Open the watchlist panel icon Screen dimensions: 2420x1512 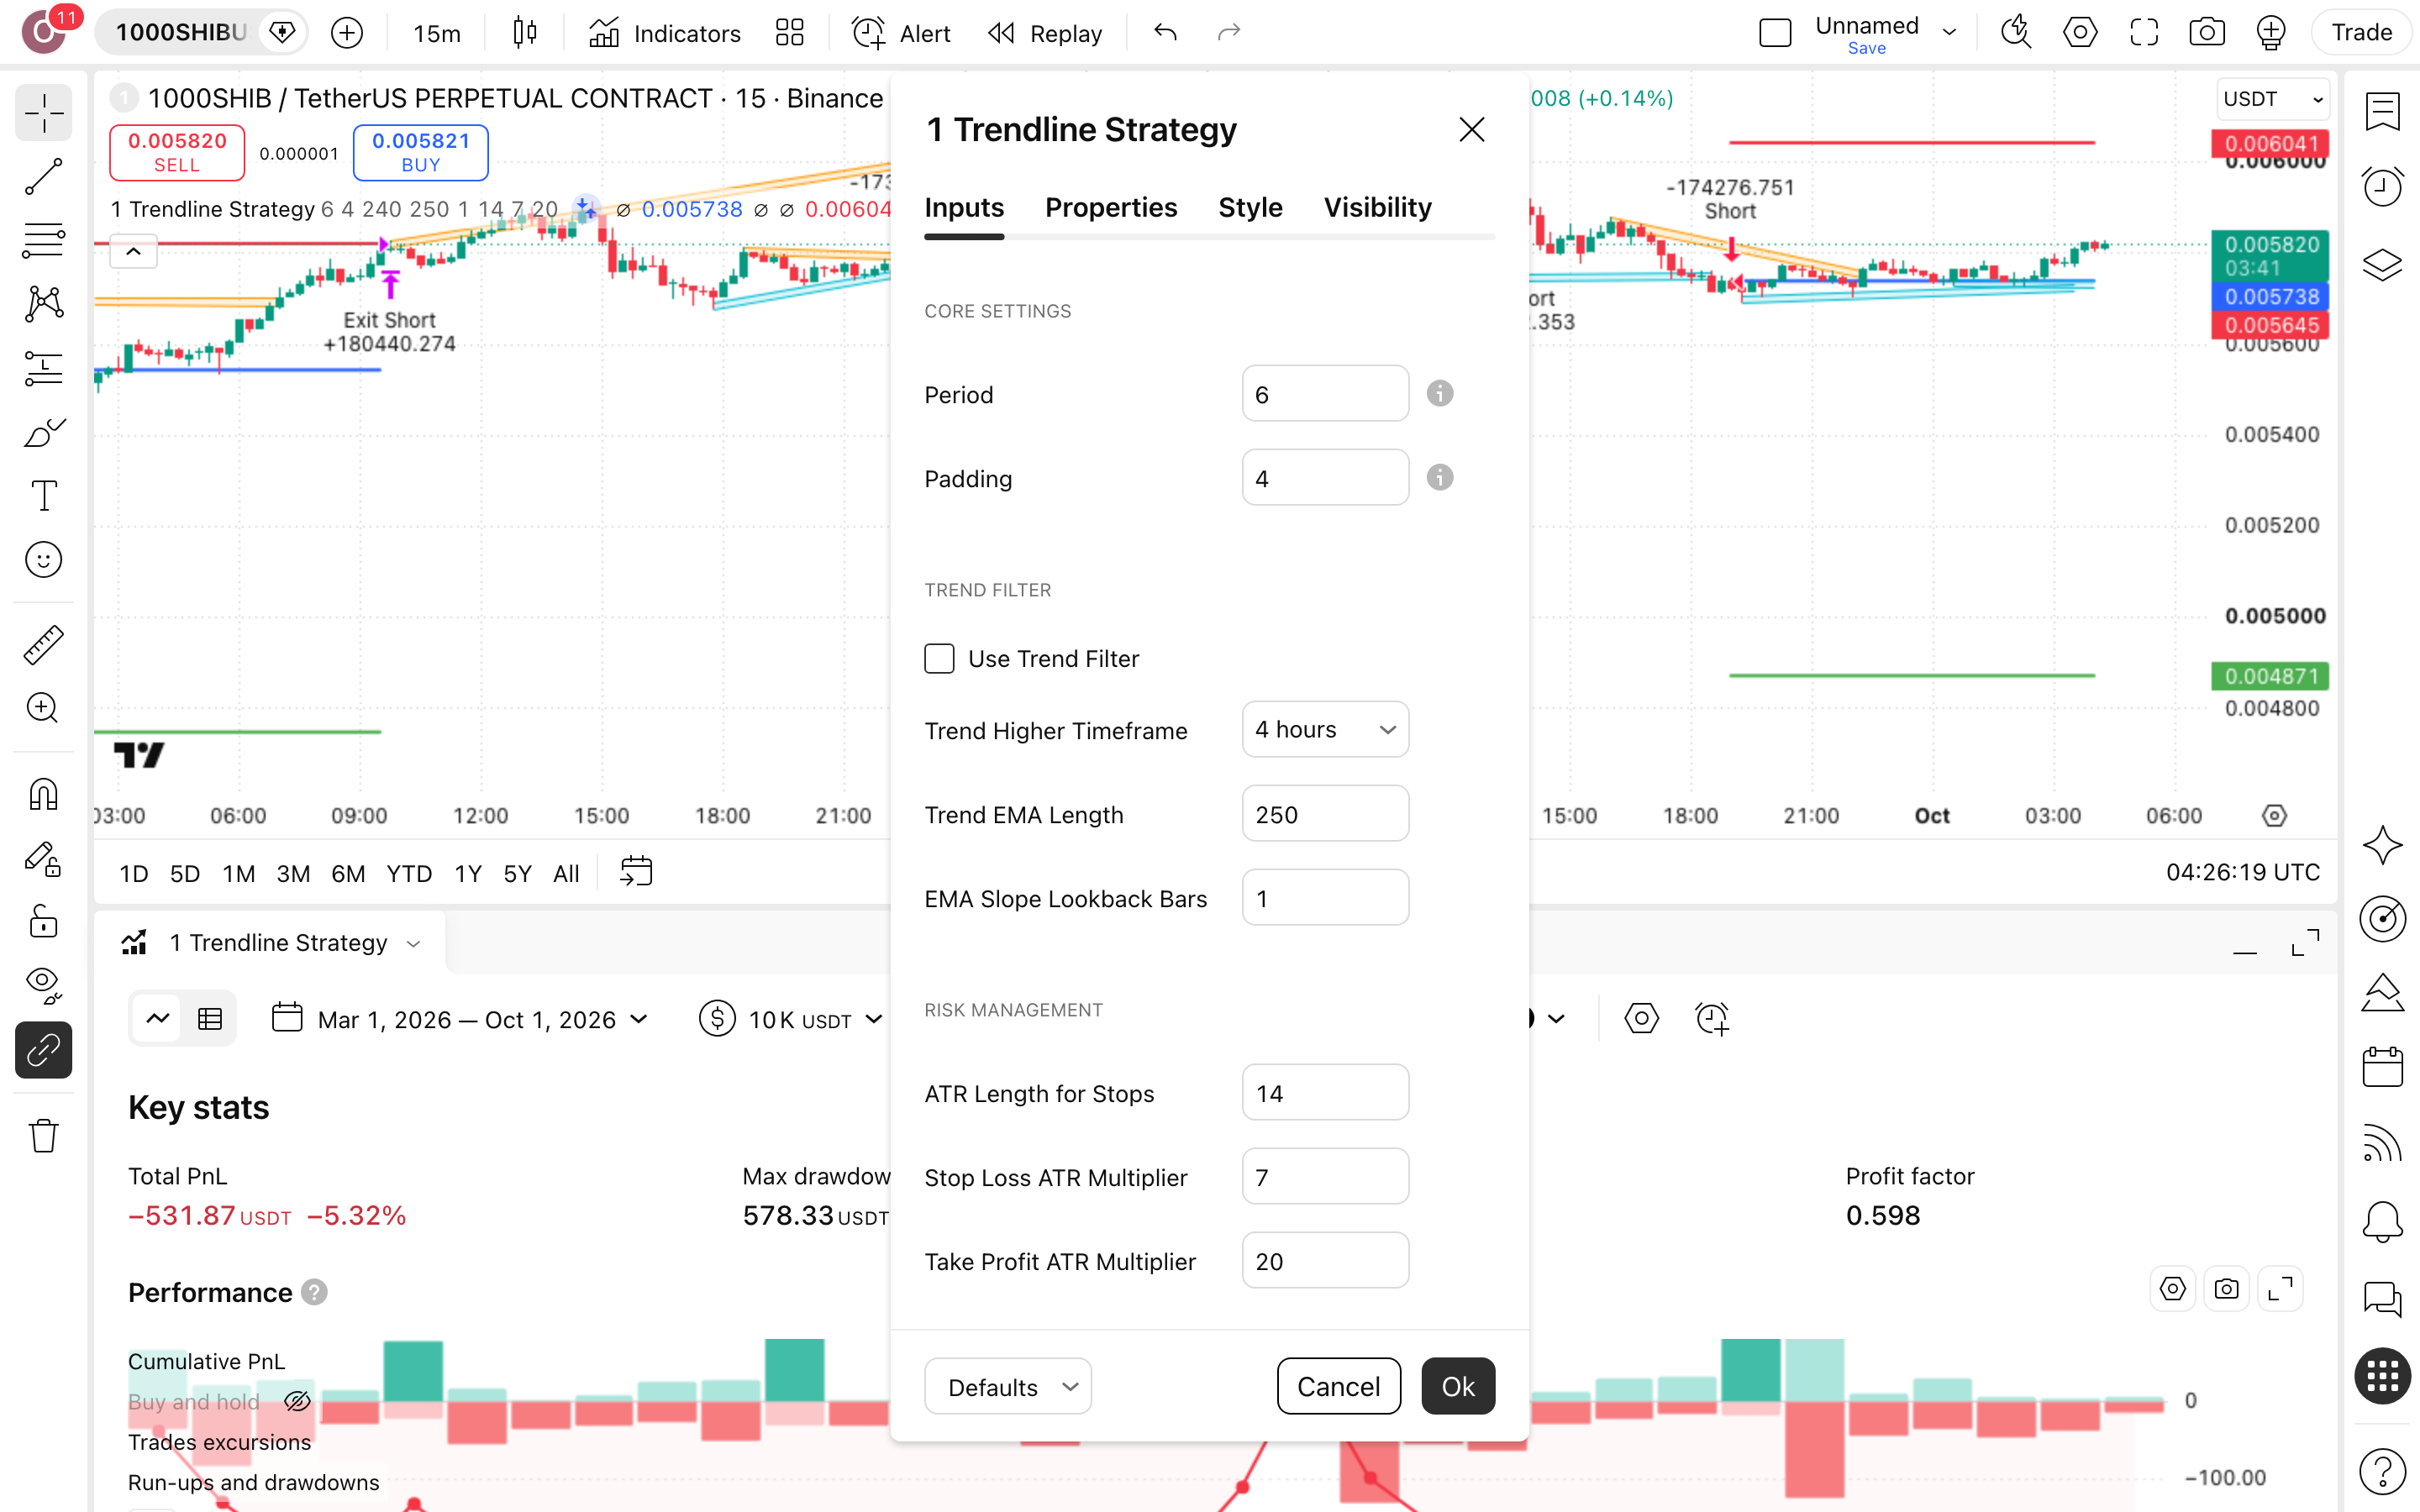click(x=2382, y=112)
